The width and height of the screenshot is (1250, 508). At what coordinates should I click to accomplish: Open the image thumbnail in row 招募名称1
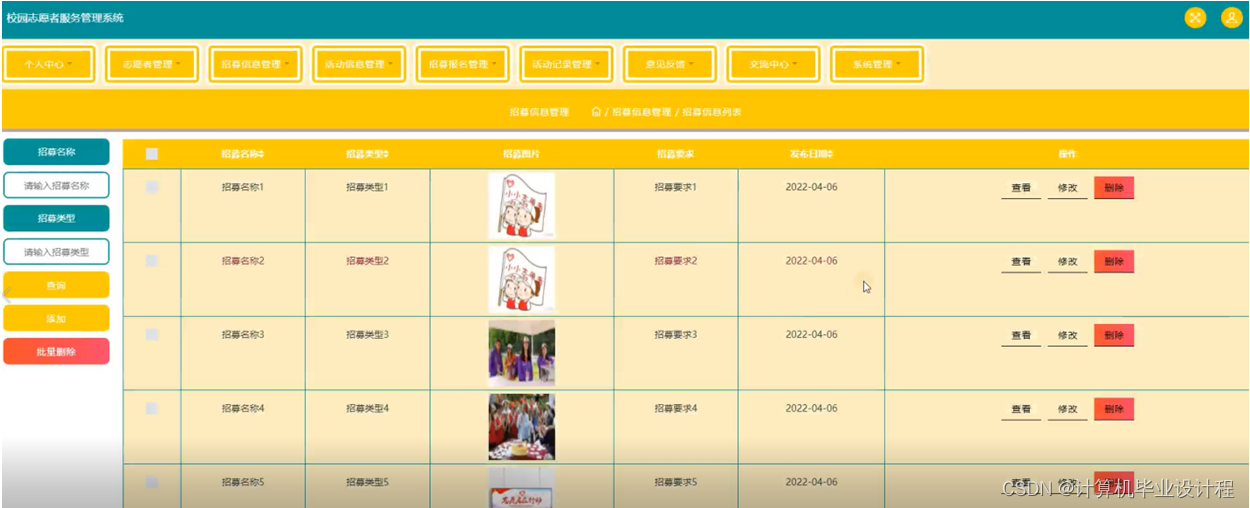(x=521, y=205)
